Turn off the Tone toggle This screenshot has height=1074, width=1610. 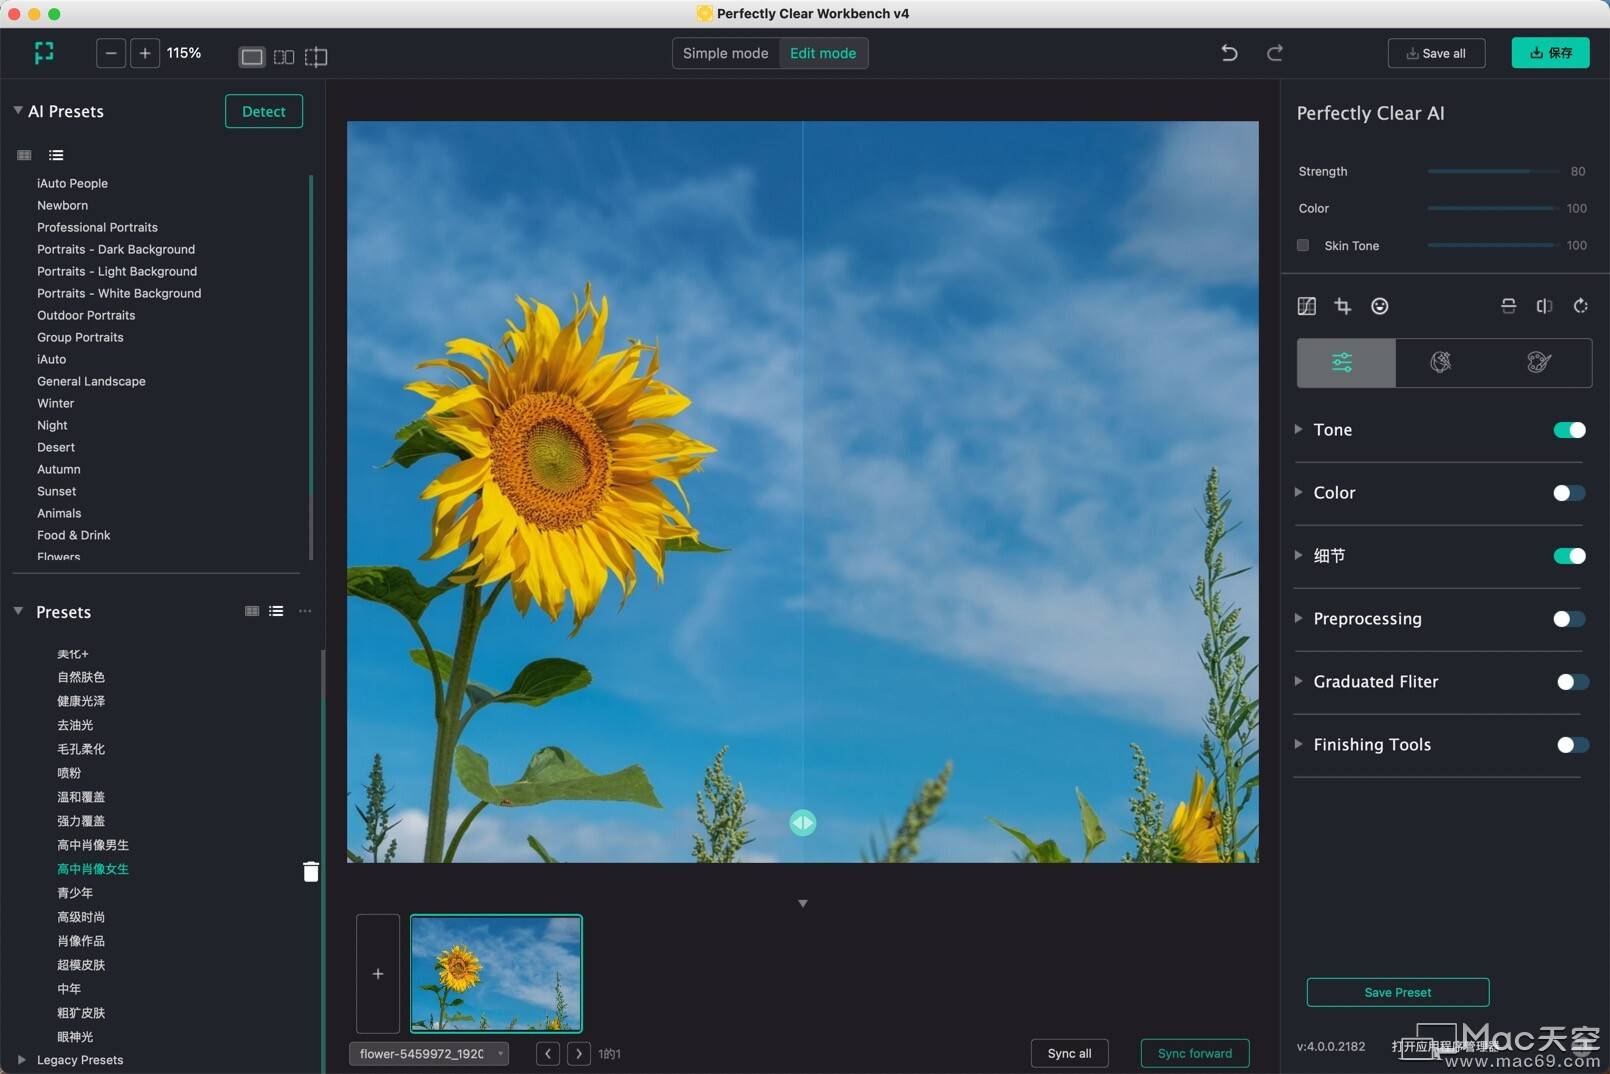1569,430
